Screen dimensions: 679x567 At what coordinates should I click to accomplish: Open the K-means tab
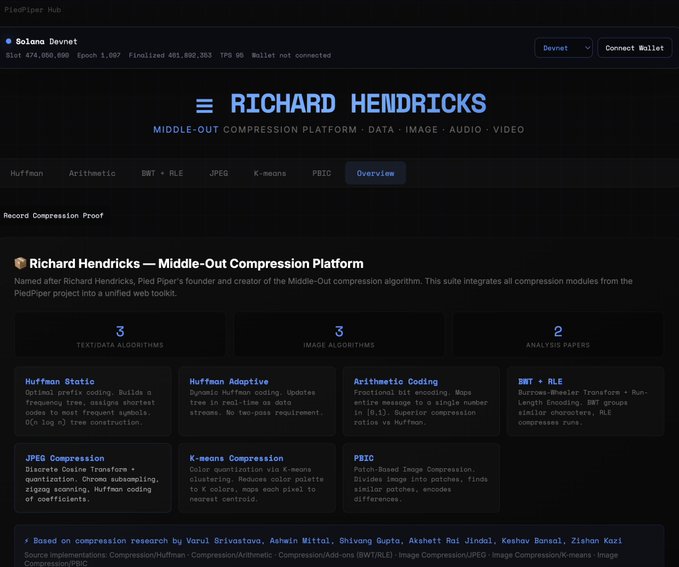click(x=270, y=173)
